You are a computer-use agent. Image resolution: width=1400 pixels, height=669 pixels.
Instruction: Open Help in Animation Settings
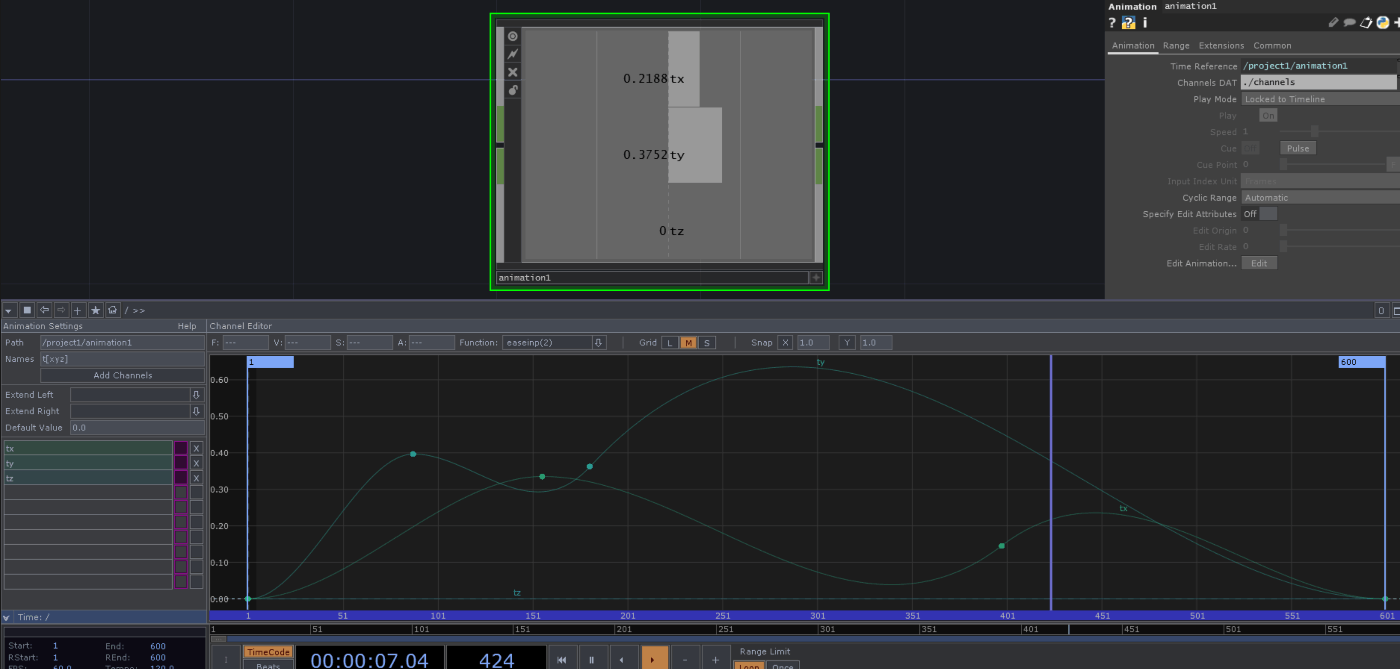tap(187, 326)
